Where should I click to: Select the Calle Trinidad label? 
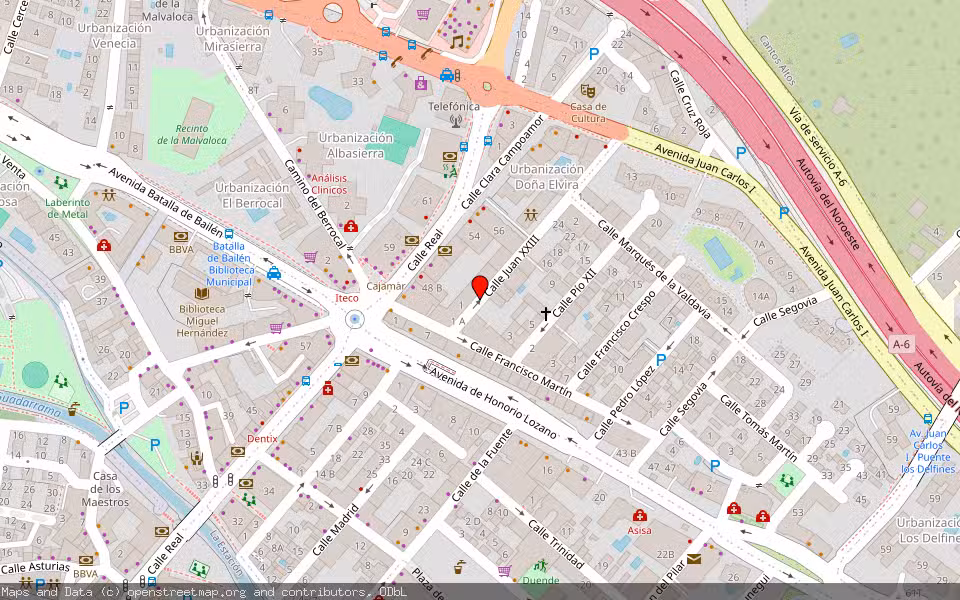[x=556, y=544]
